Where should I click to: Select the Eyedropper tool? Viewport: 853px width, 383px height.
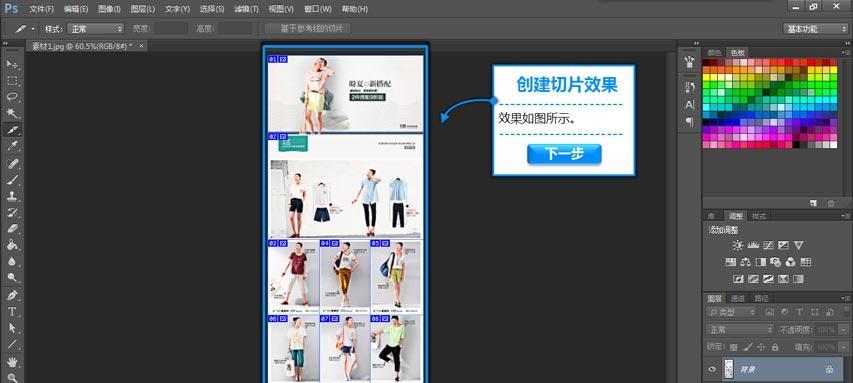pos(12,146)
